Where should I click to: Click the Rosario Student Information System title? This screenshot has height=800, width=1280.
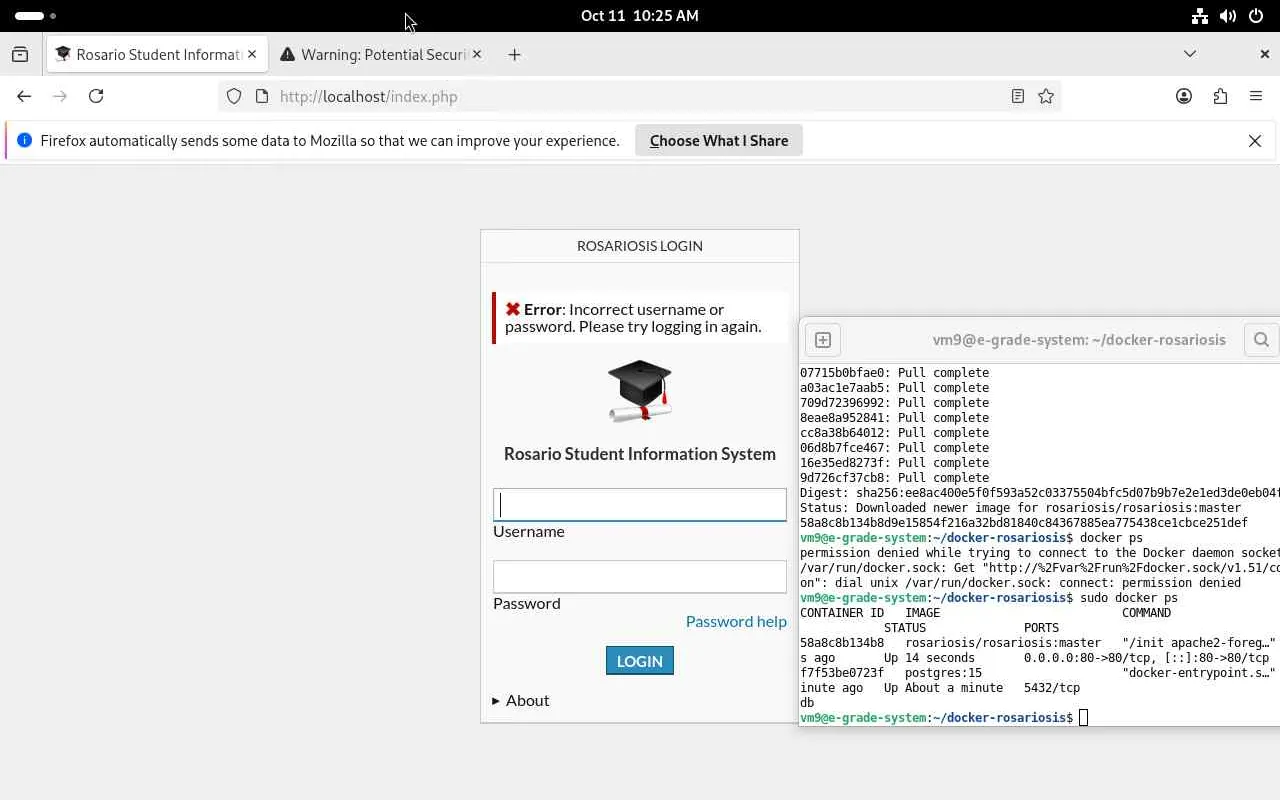pos(640,454)
